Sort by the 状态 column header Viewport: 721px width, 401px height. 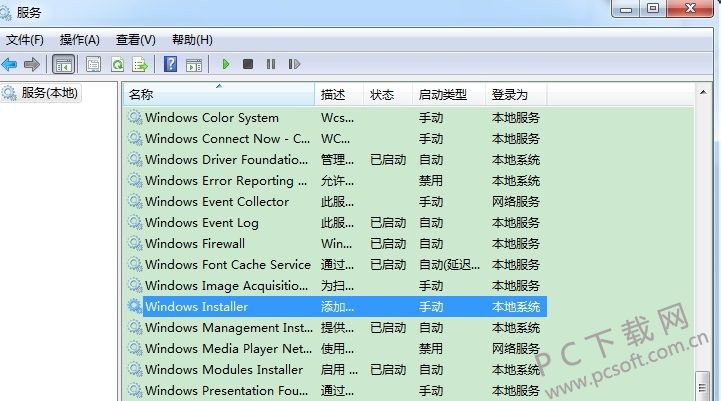pyautogui.click(x=388, y=95)
